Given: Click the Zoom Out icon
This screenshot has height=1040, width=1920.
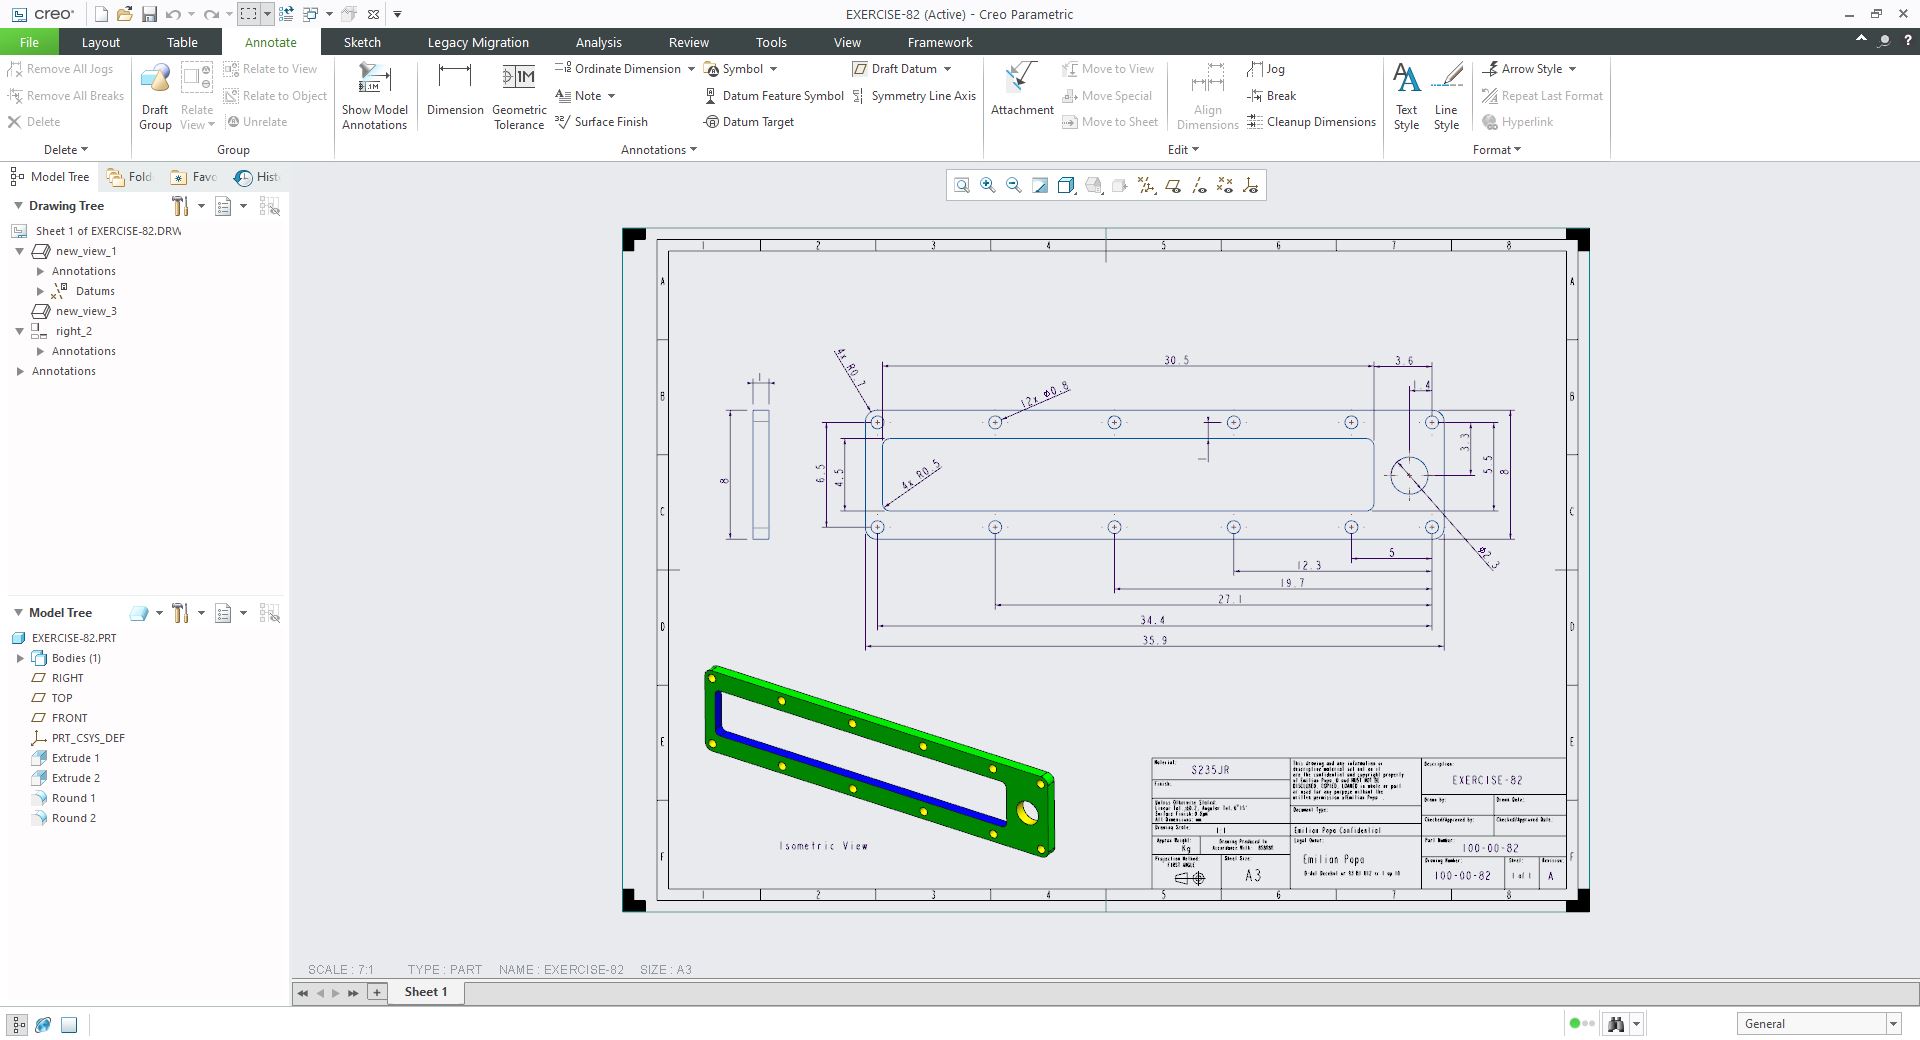Looking at the screenshot, I should tap(1014, 186).
